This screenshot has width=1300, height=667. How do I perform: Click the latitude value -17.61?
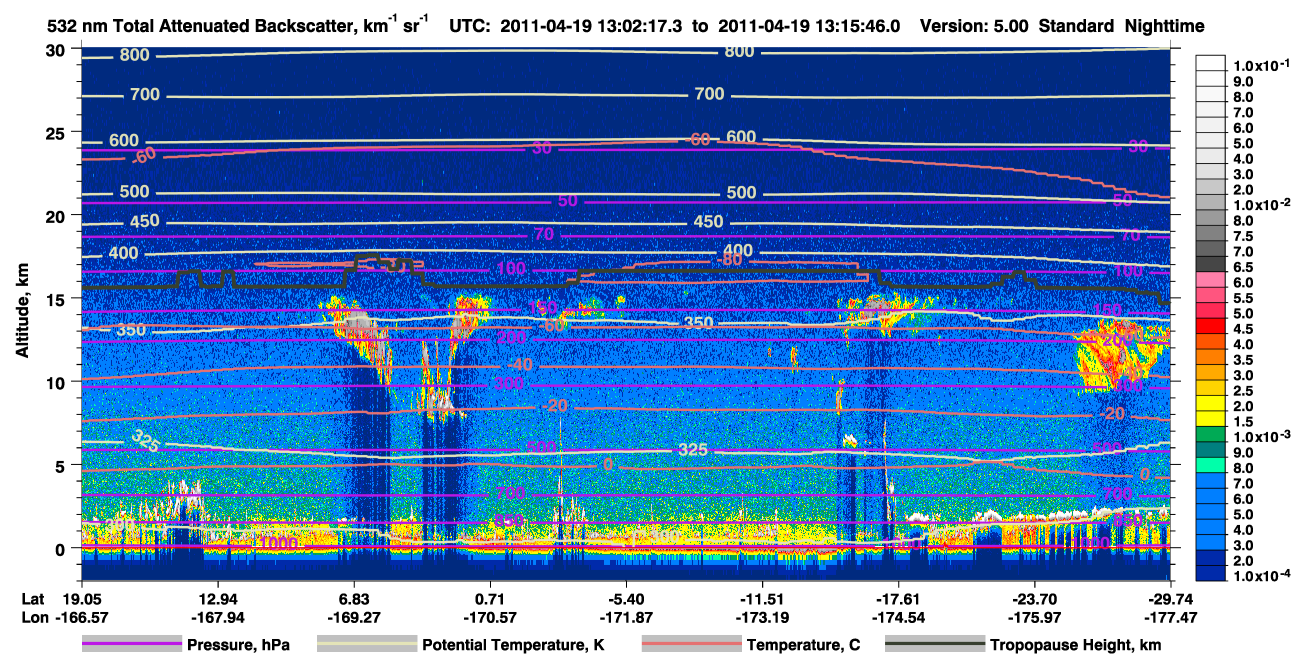pos(898,597)
